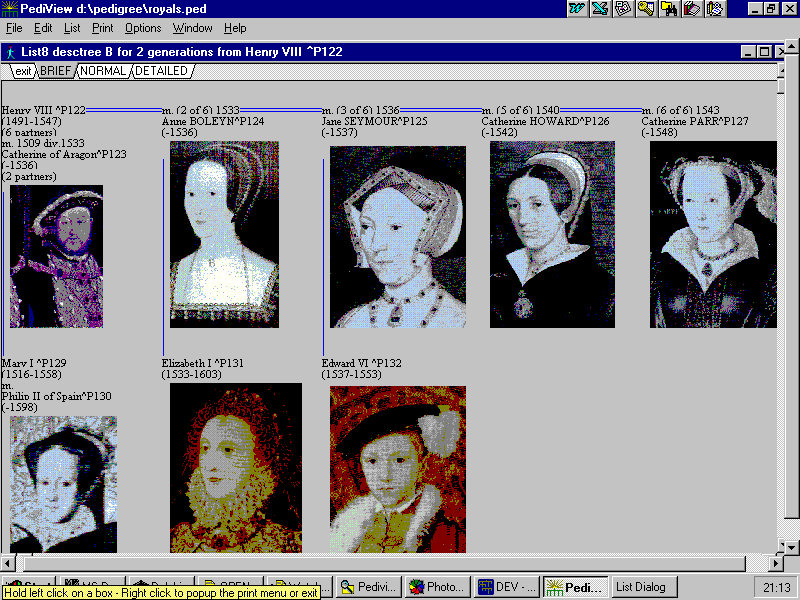Click the key icon in the shortcut bar
800x600 pixels.
pos(646,9)
